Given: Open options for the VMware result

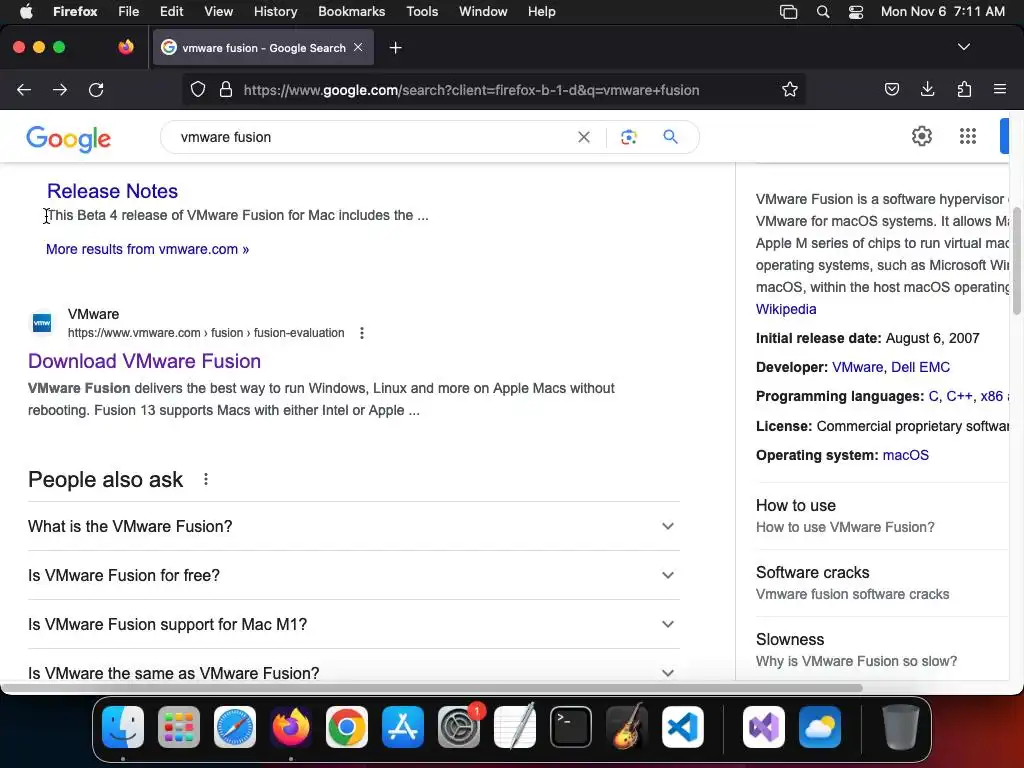Looking at the screenshot, I should 362,333.
